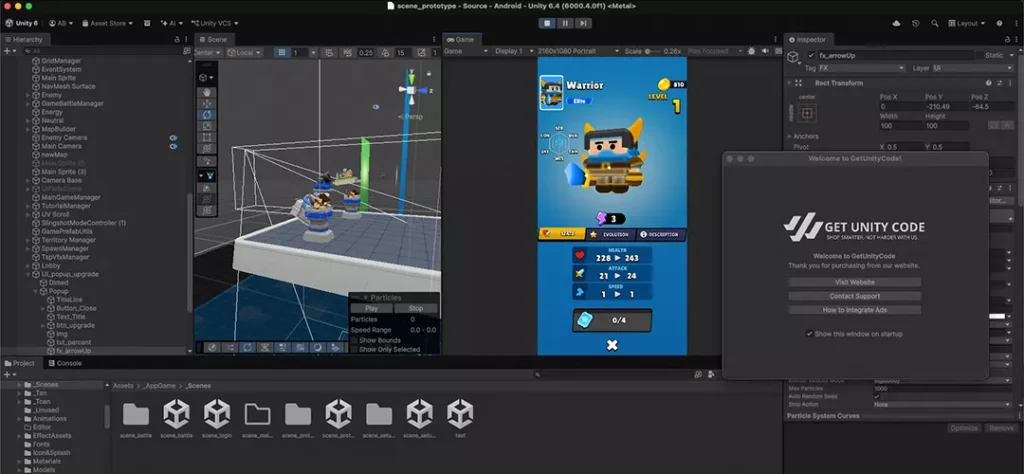
Task: Open Unity cloud services icon
Action: tap(896, 24)
